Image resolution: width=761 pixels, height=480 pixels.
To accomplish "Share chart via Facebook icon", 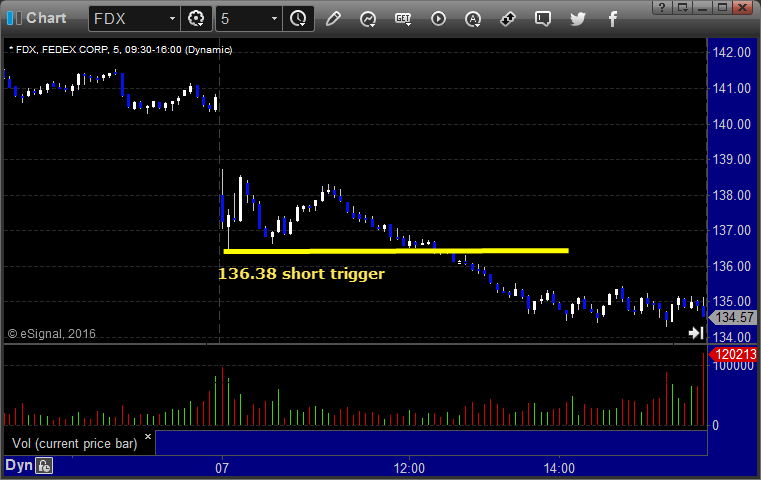I will tap(612, 19).
